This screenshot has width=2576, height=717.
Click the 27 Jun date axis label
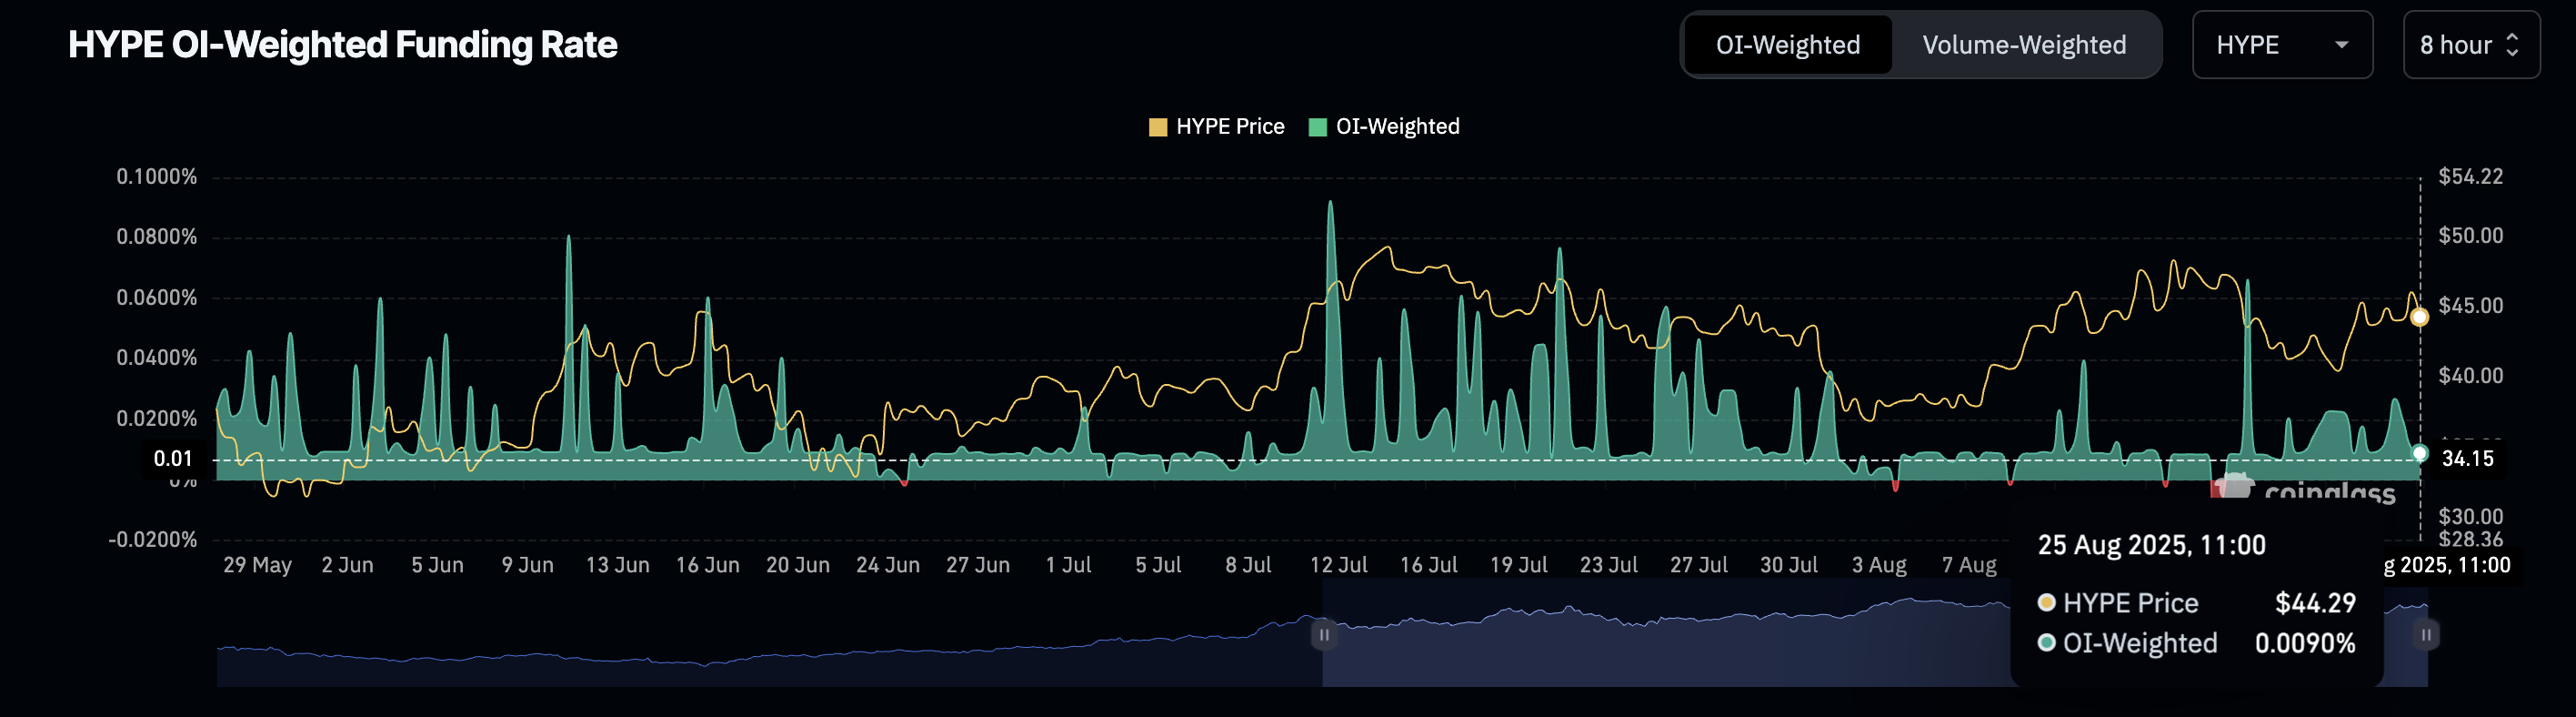(x=978, y=565)
